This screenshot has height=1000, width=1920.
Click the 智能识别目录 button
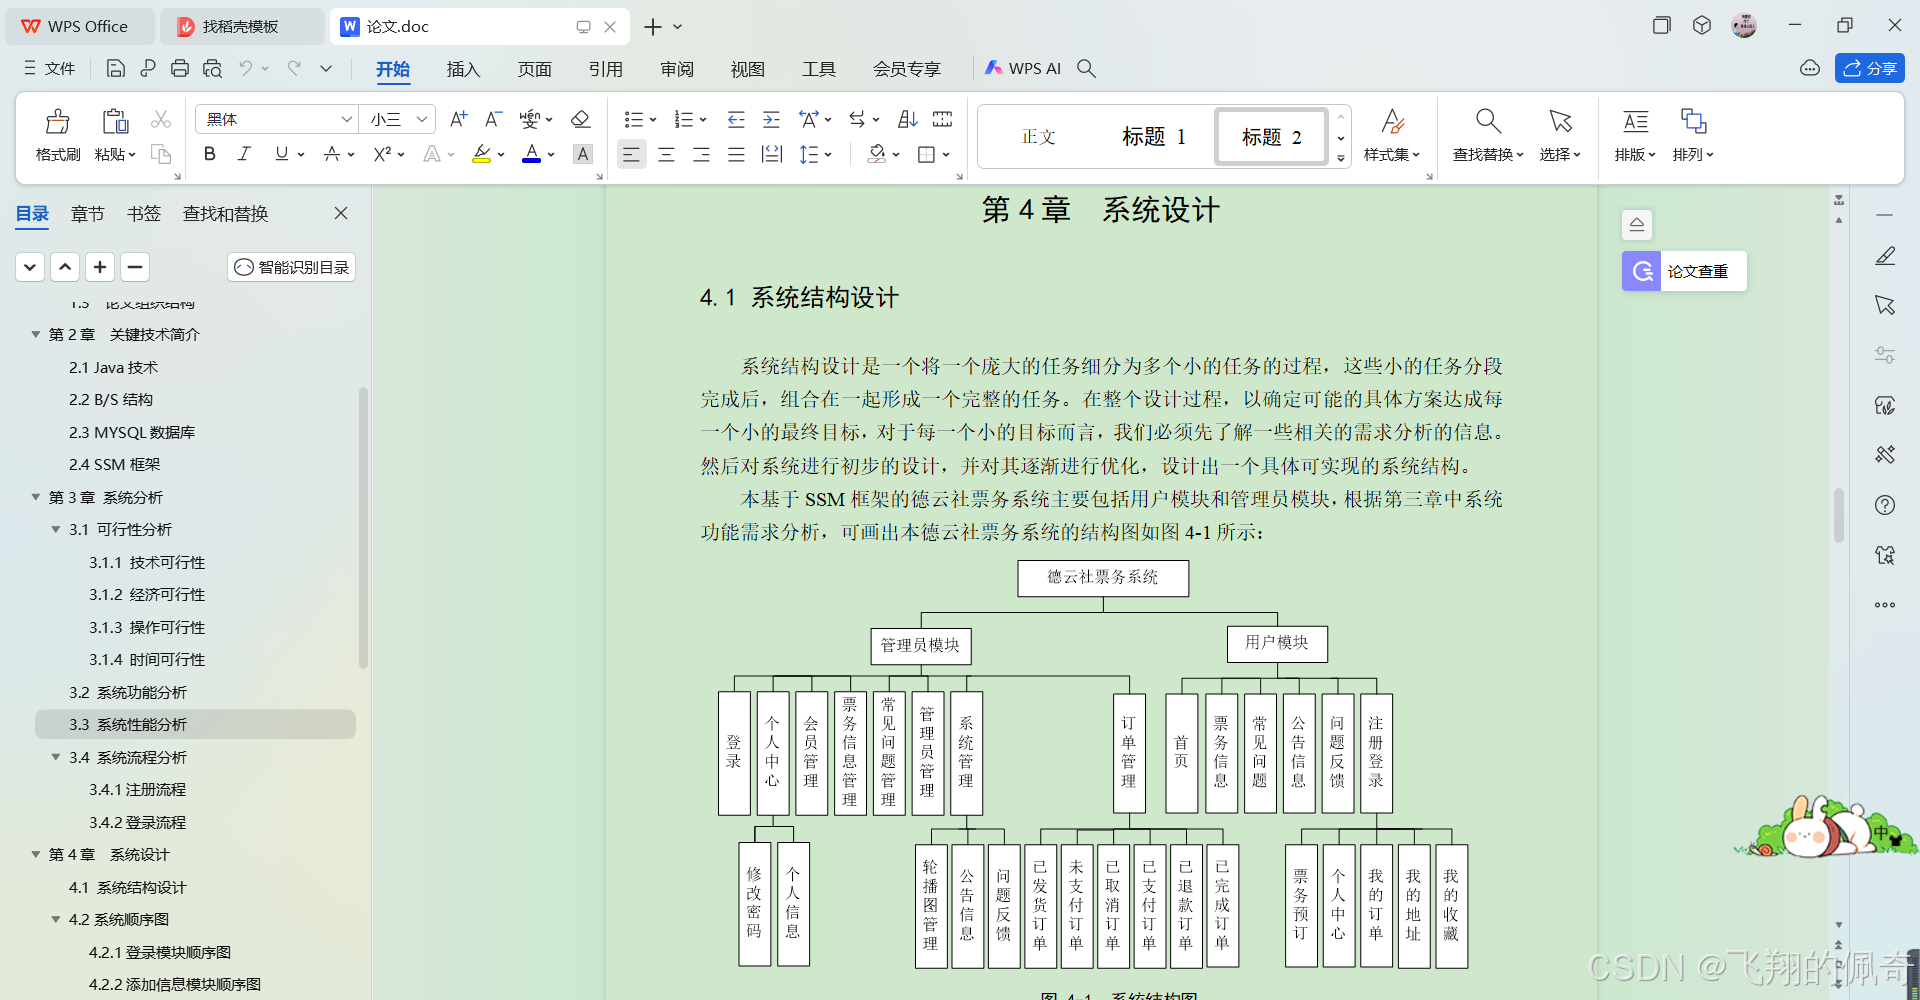click(x=292, y=267)
